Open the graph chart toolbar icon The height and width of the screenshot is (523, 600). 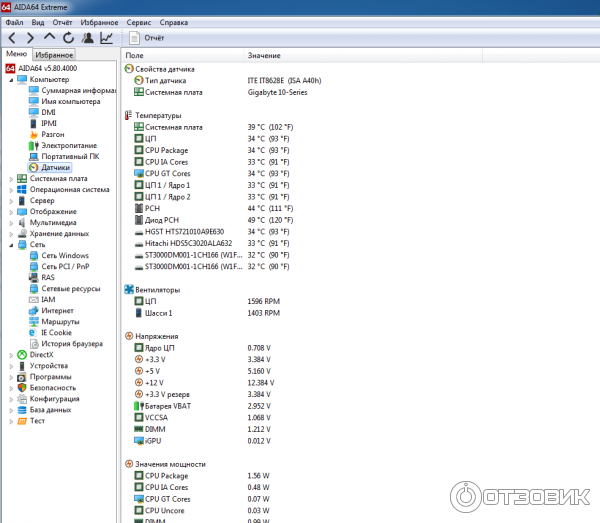pos(106,38)
